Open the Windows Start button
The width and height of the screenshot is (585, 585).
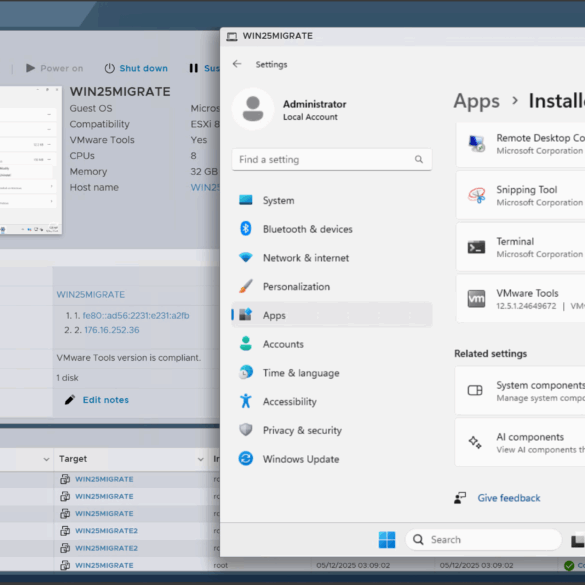click(387, 539)
